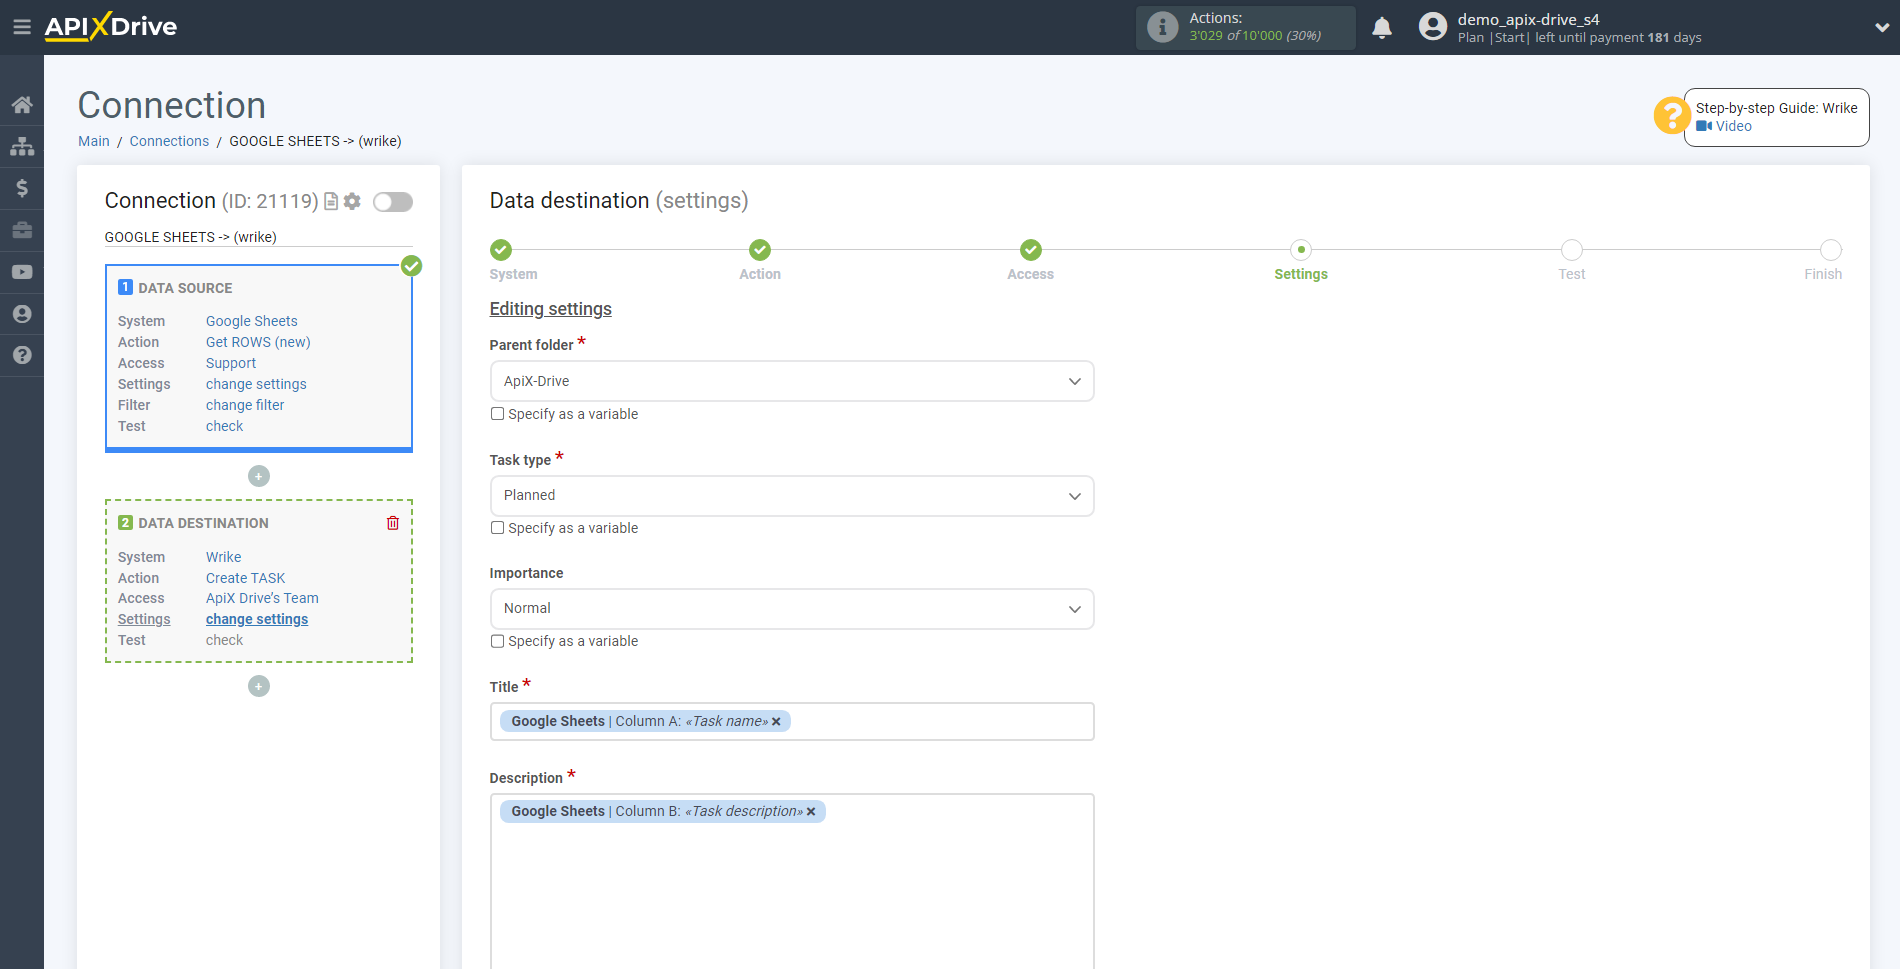Open the Parent folder dropdown
The width and height of the screenshot is (1900, 969).
click(x=792, y=381)
